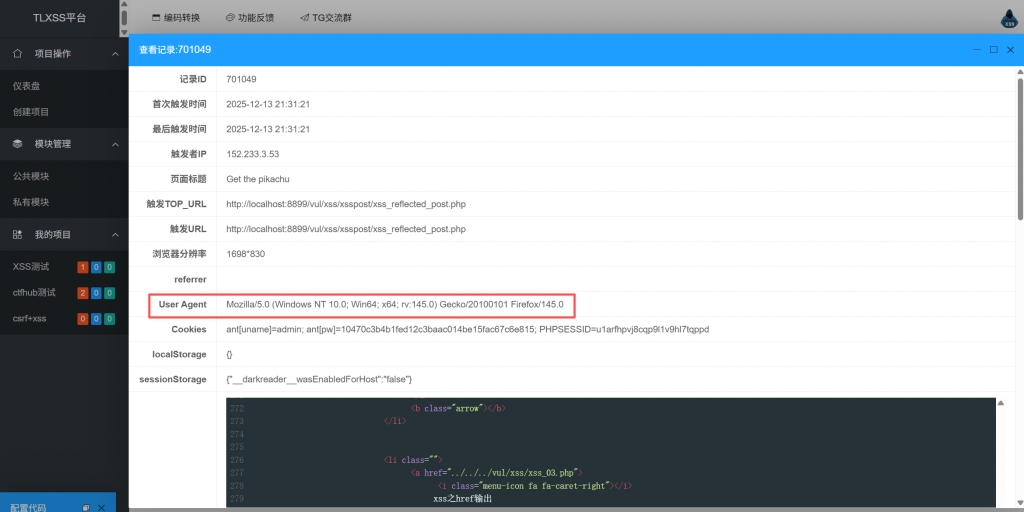
Task: Click code line 272 arrow class
Action: point(458,408)
